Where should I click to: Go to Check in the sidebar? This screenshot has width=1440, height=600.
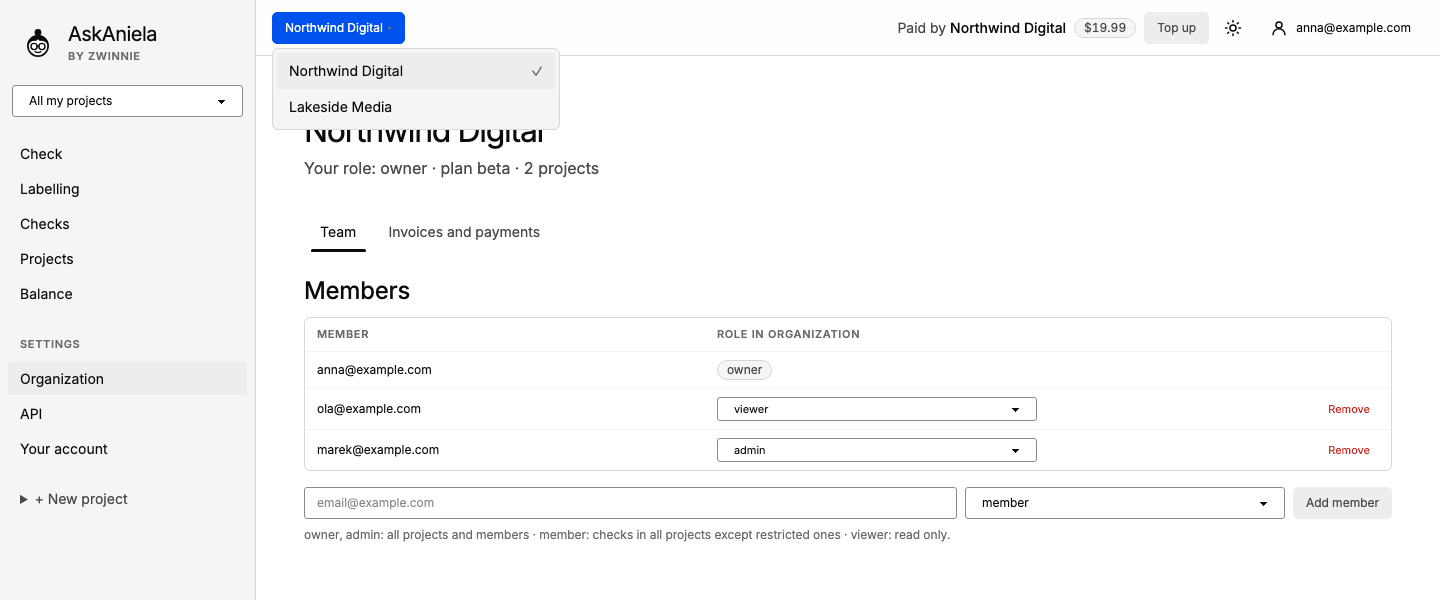tap(127, 154)
